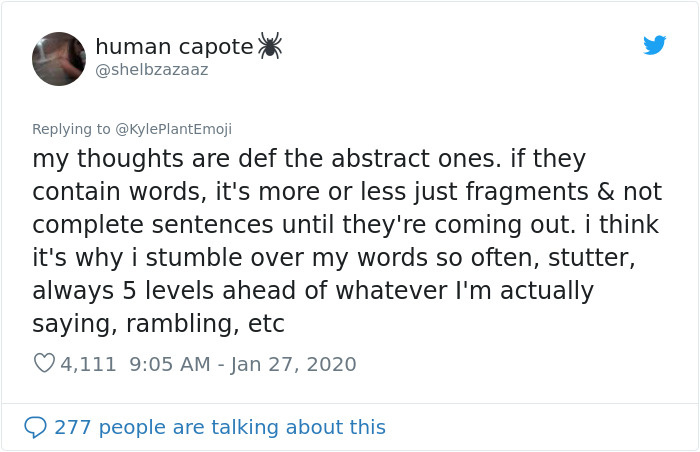700x452 pixels.
Task: Click the 'Replying to' label
Action: pyautogui.click(x=71, y=129)
